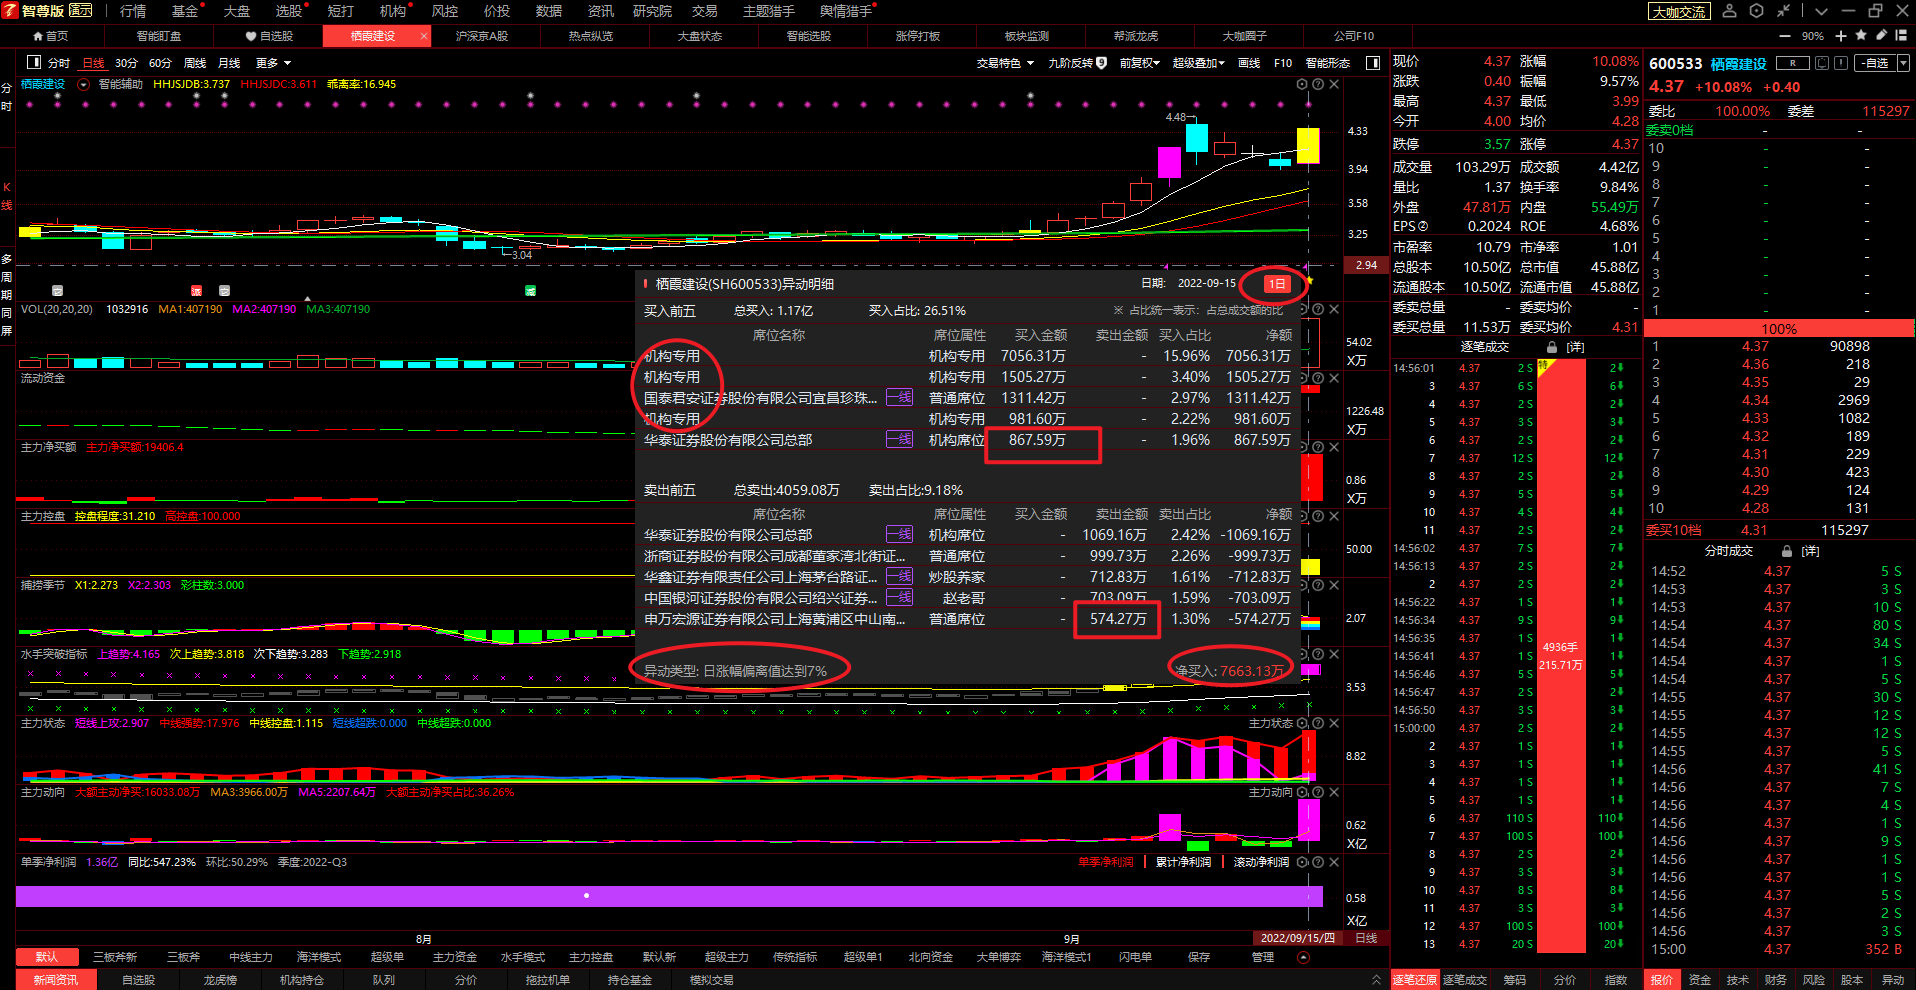Click the lock icon beside 逐笔成交
This screenshot has height=990, width=1916.
click(x=1552, y=347)
